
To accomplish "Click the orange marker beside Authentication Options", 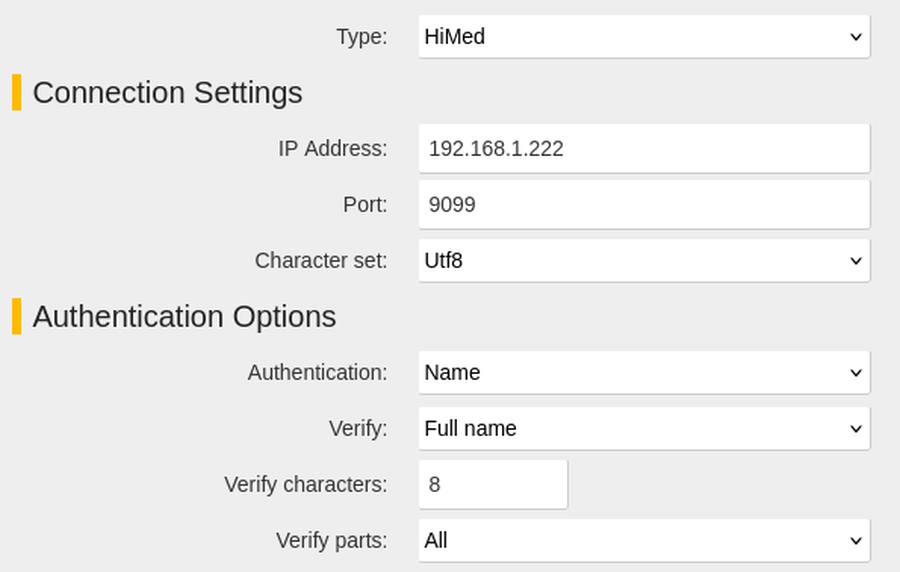I will pos(17,316).
